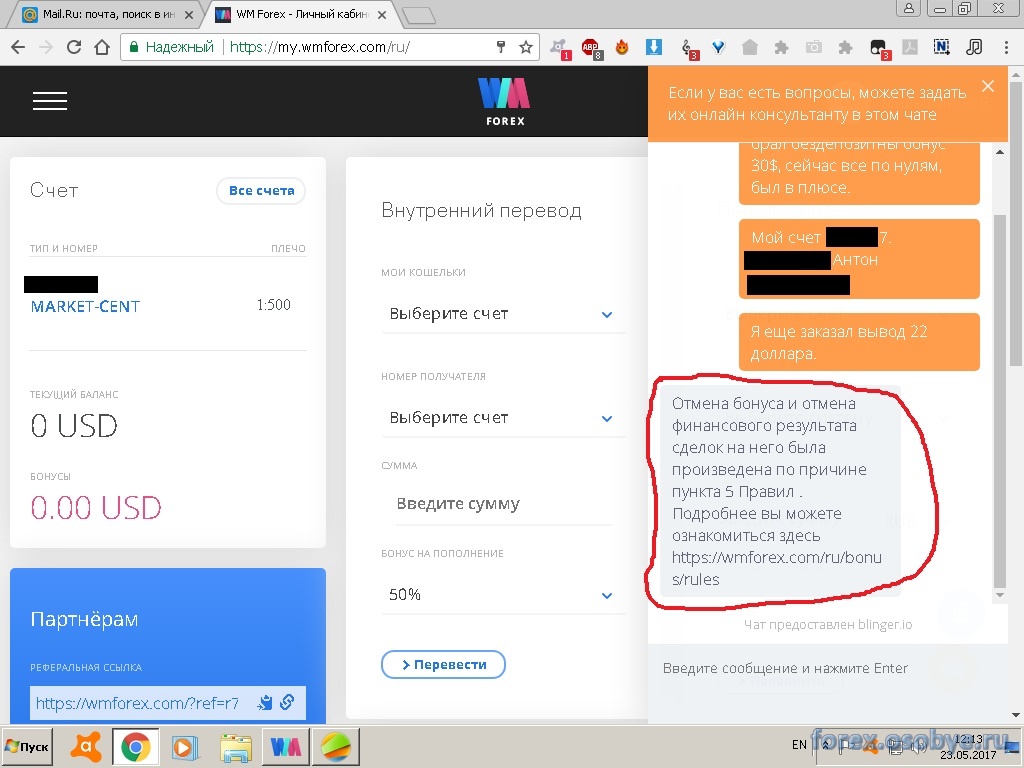Click the "1:500" leverage value
Screen dimensions: 1024x768
tap(274, 305)
